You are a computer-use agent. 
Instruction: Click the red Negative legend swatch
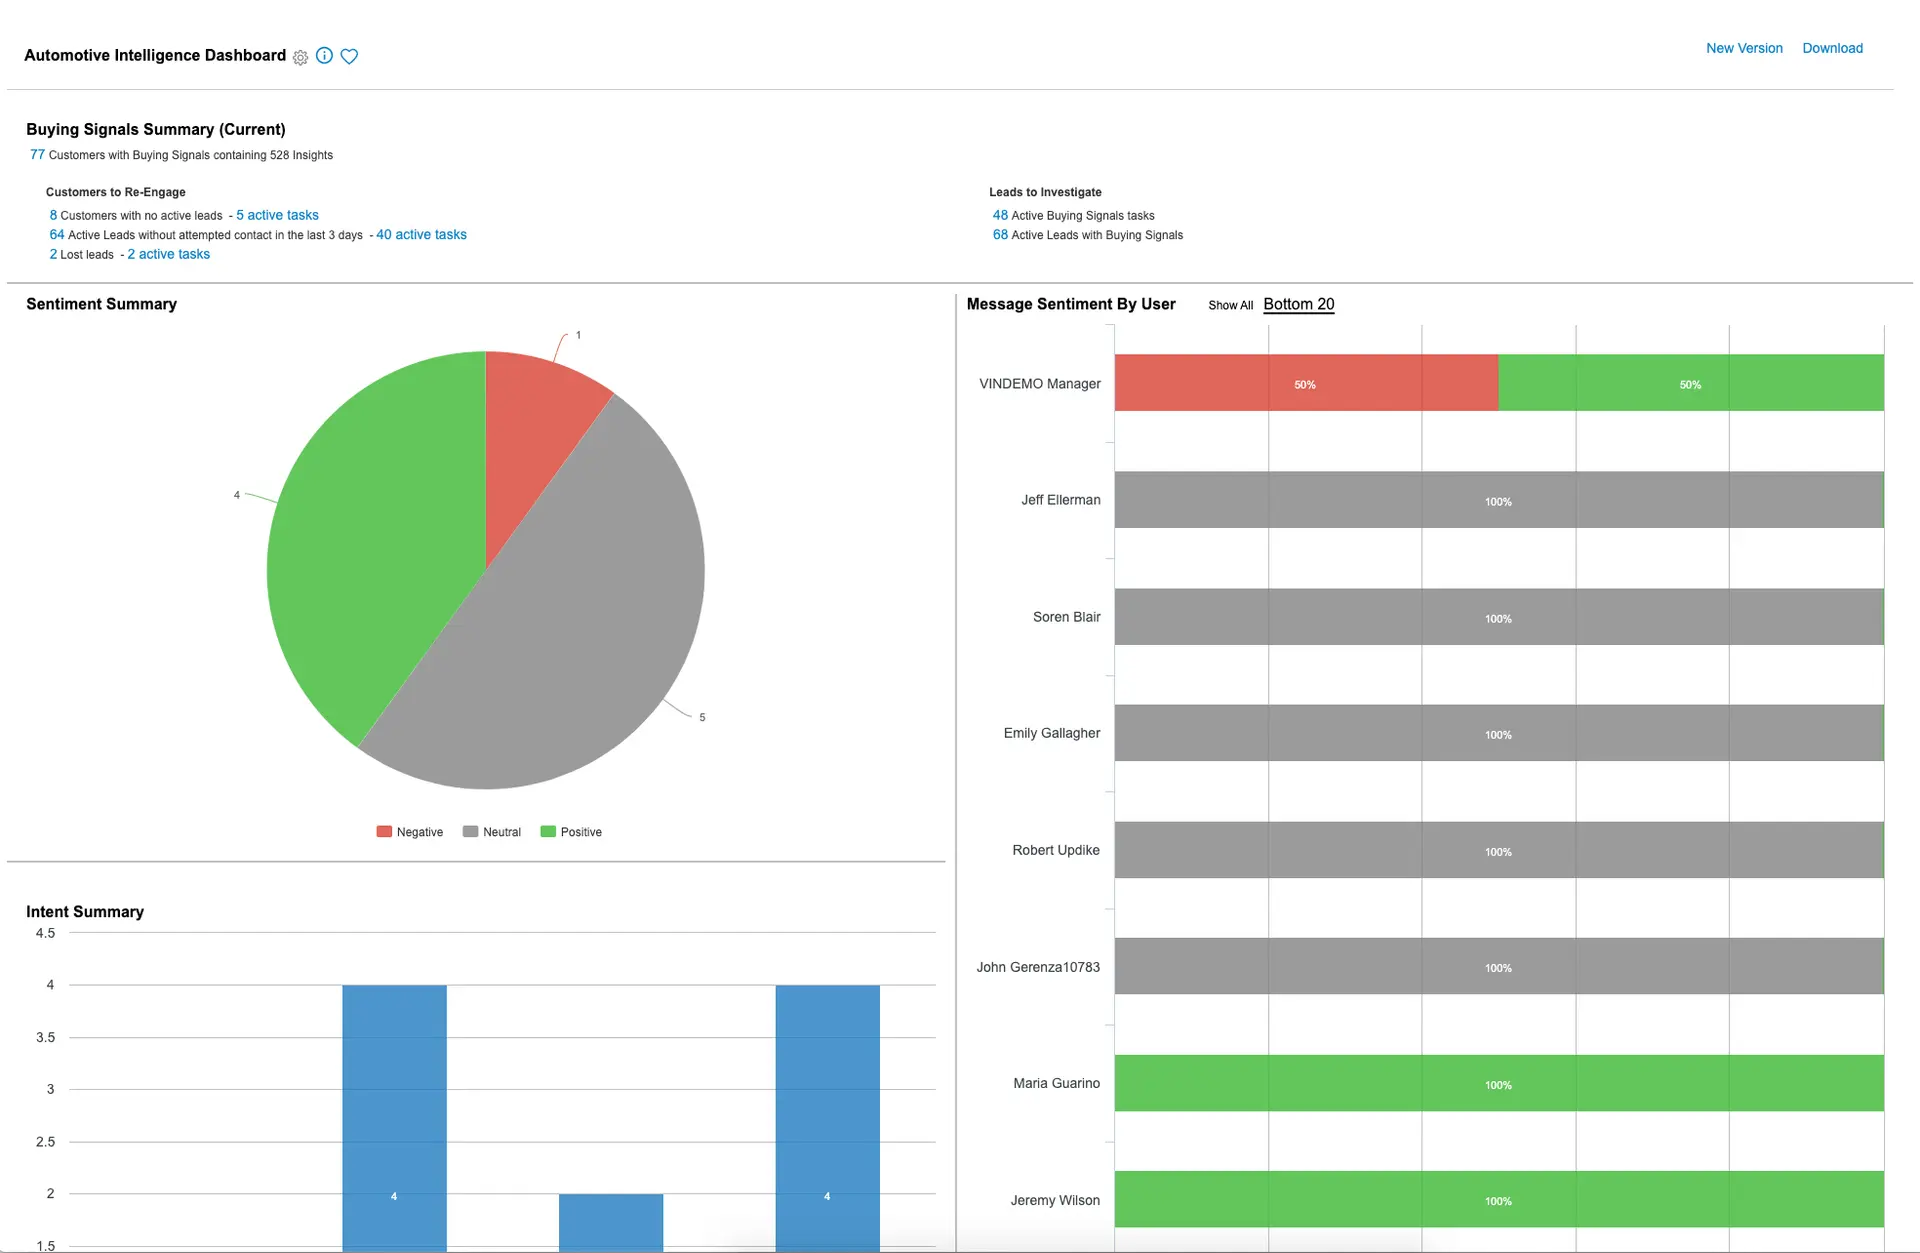tap(383, 831)
